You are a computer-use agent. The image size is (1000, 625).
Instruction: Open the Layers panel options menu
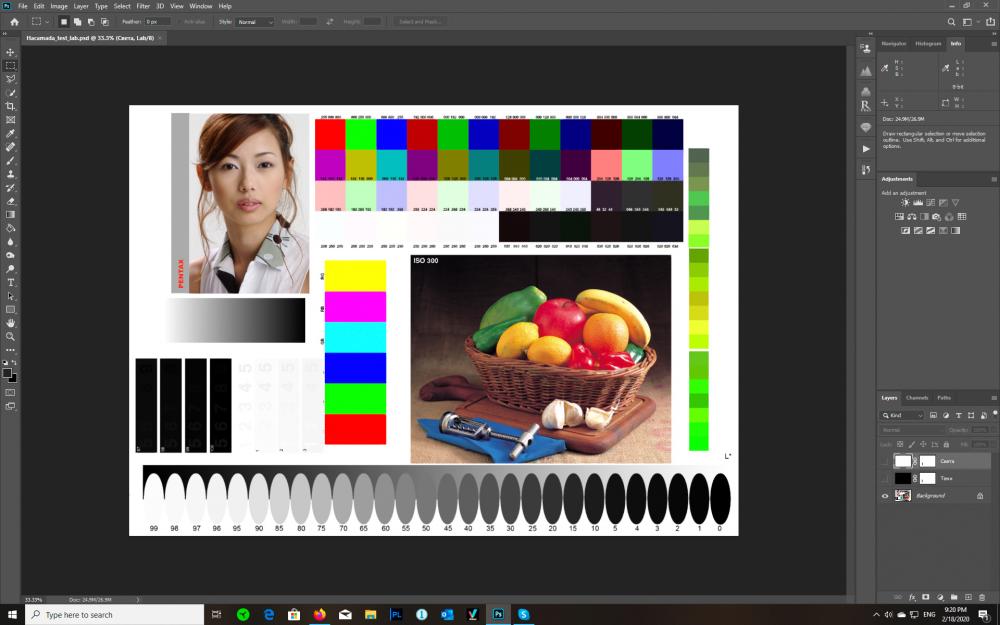[994, 398]
